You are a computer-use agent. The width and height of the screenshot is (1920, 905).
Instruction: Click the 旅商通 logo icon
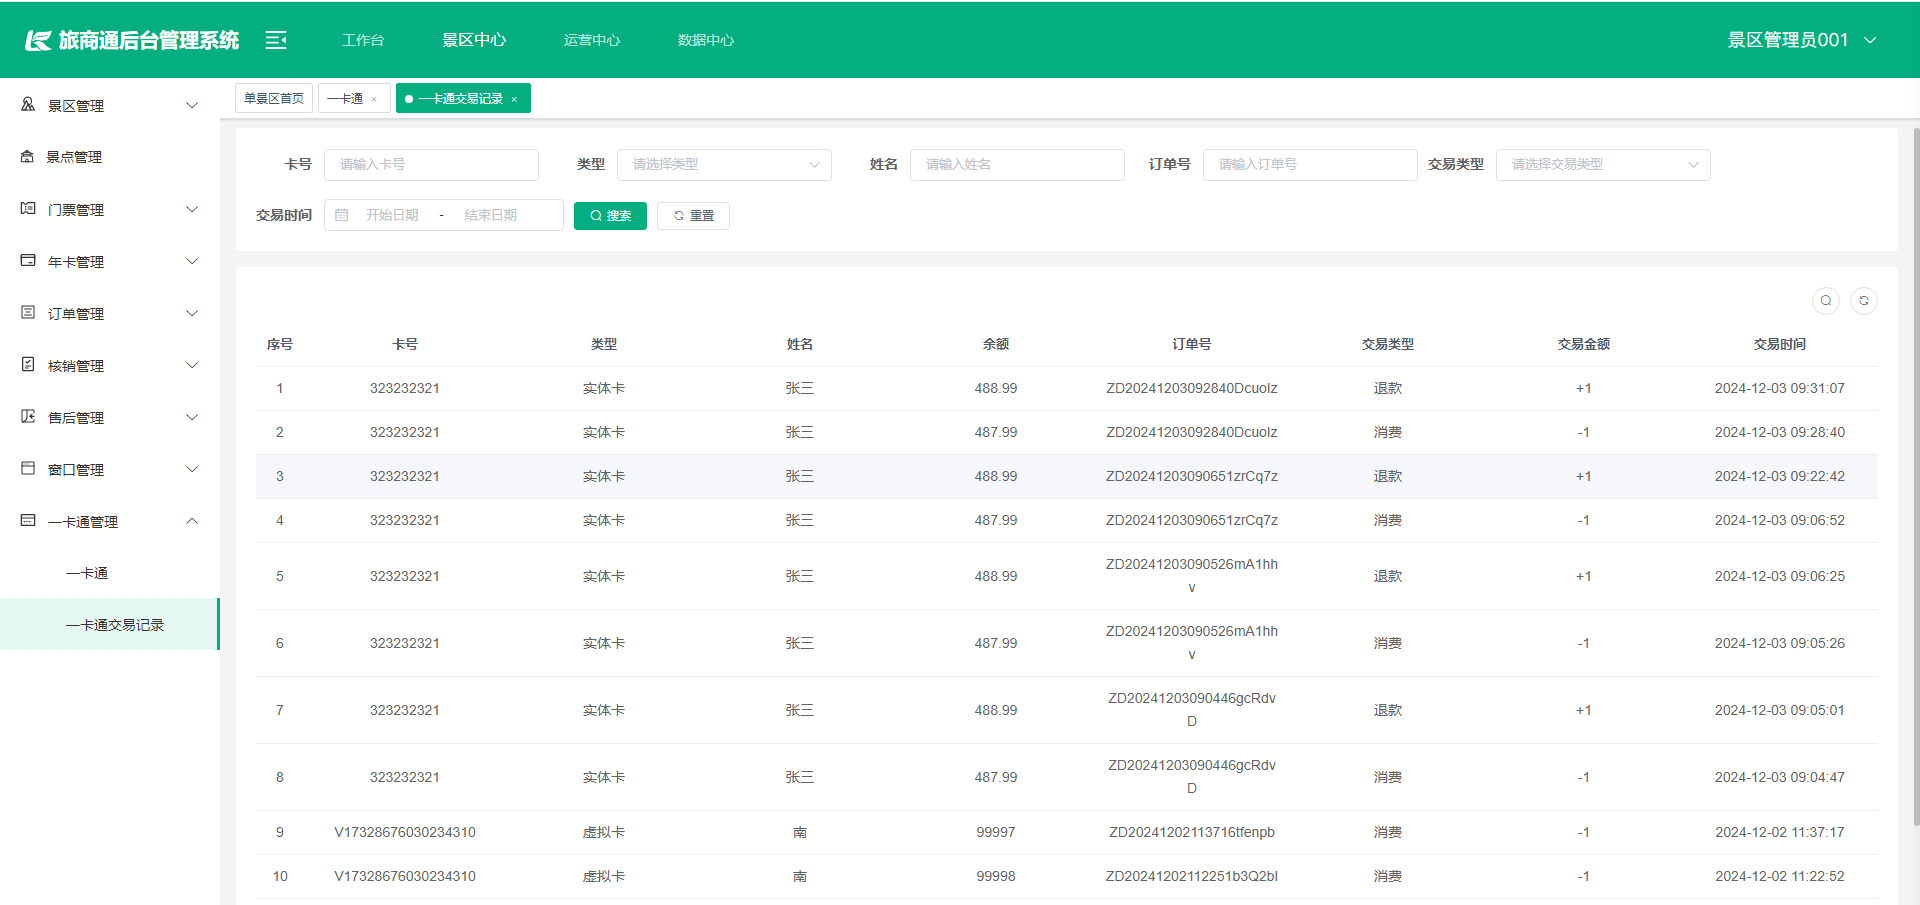[x=38, y=40]
